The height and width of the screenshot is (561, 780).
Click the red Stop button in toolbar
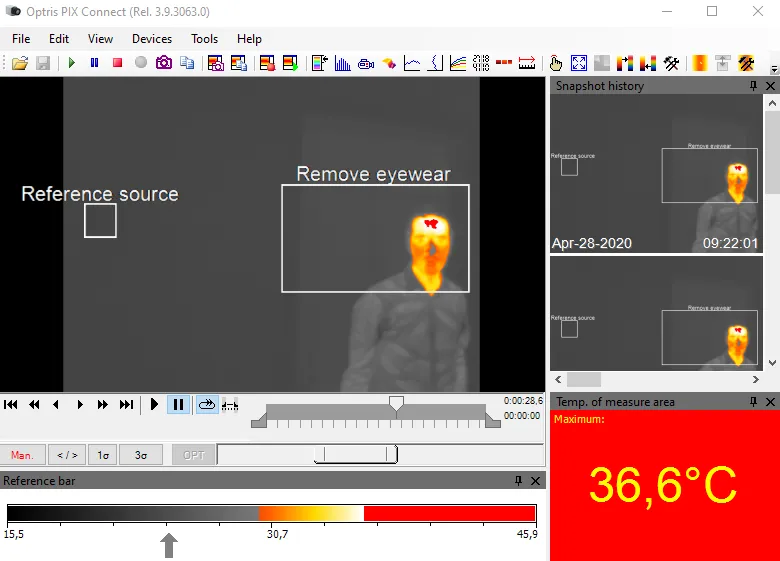click(x=117, y=63)
